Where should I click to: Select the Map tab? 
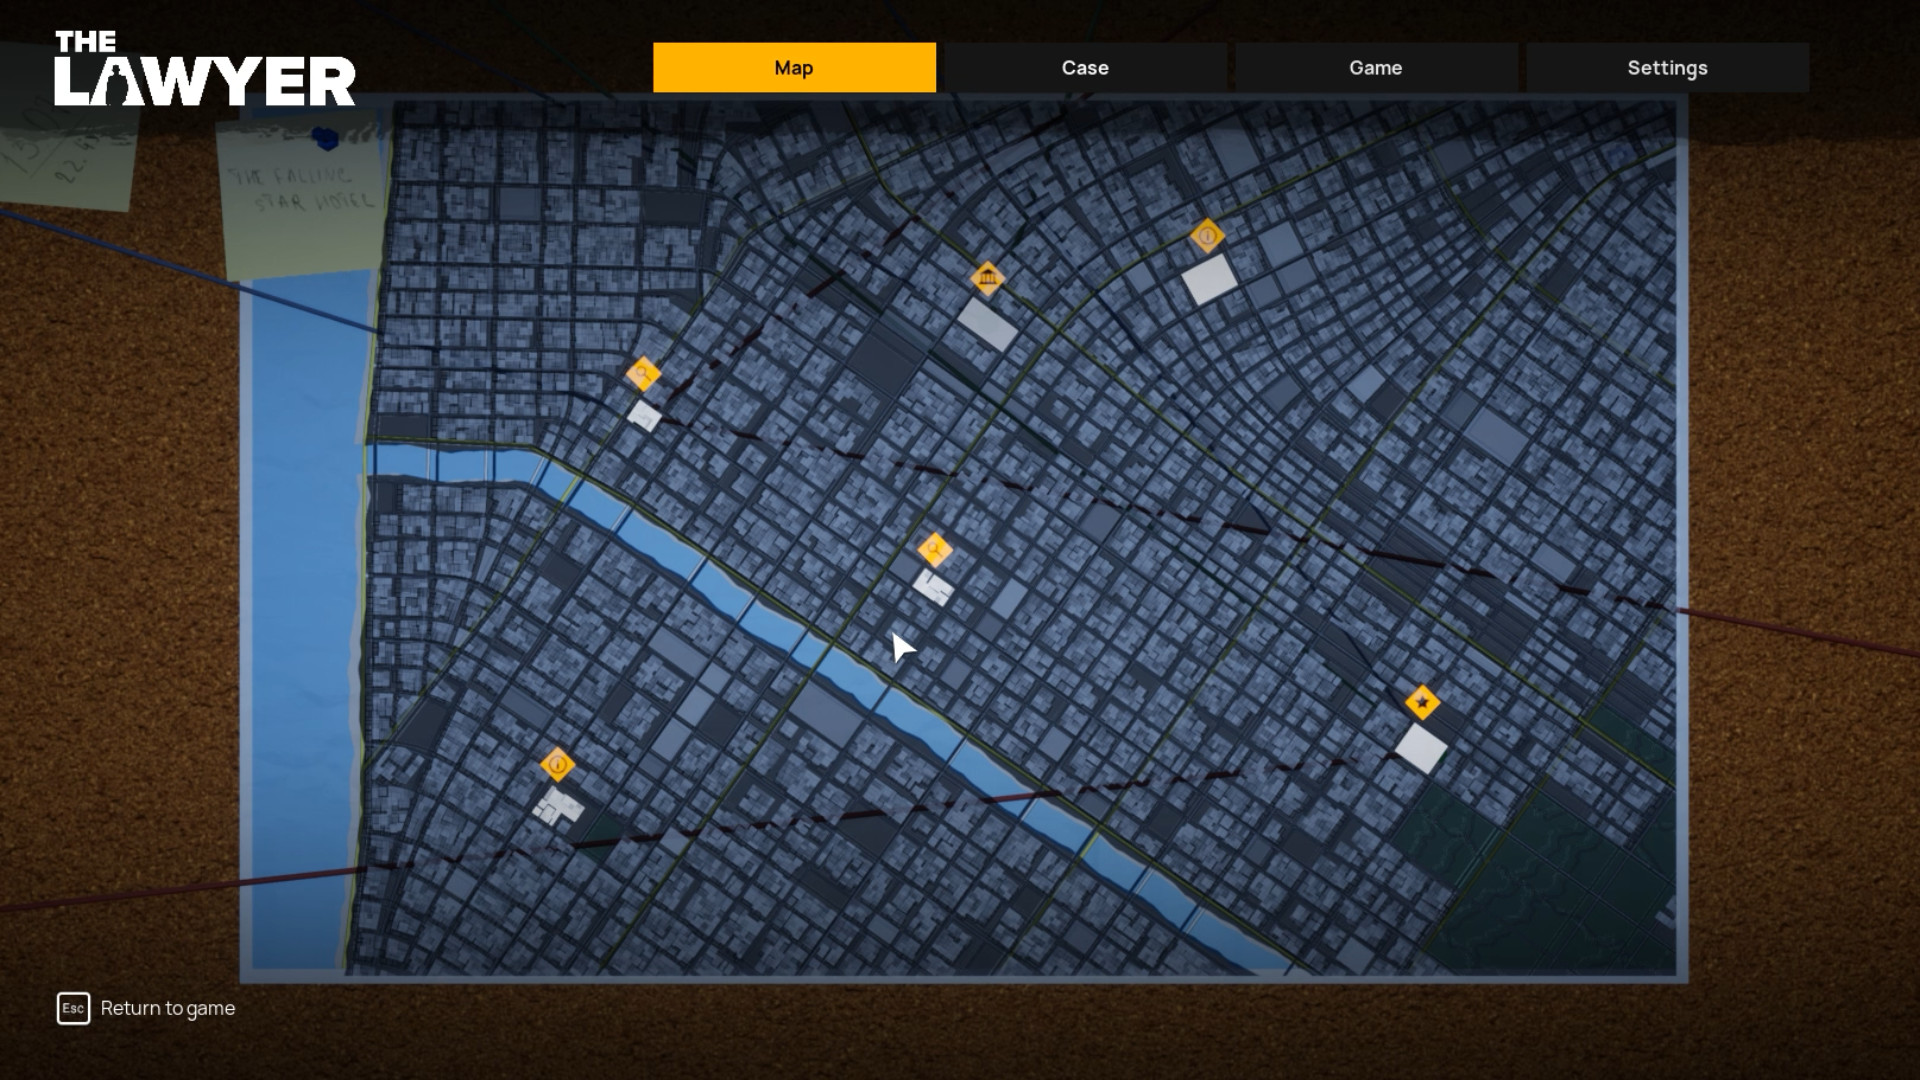pyautogui.click(x=794, y=67)
